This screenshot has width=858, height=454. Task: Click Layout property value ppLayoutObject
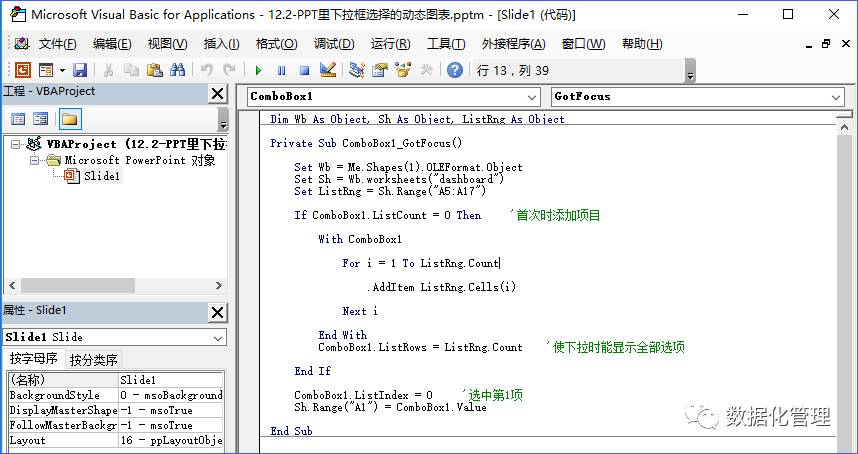(171, 440)
